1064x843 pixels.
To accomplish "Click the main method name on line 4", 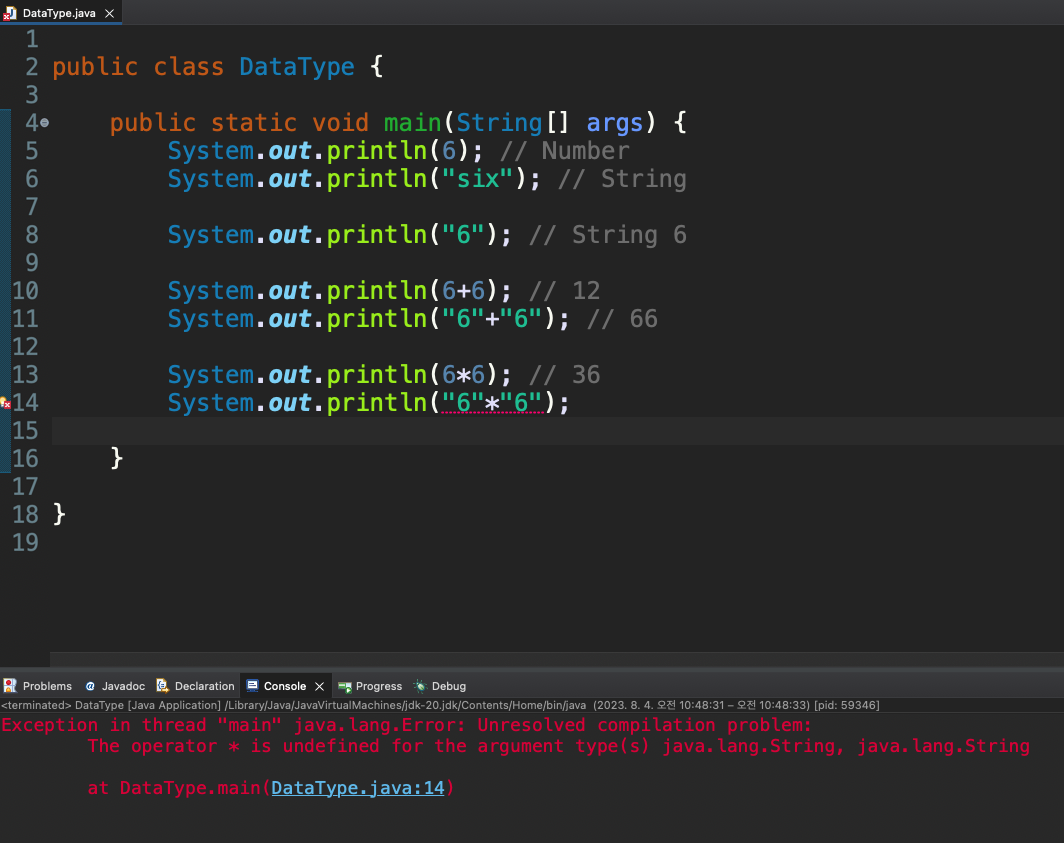I will coord(413,123).
